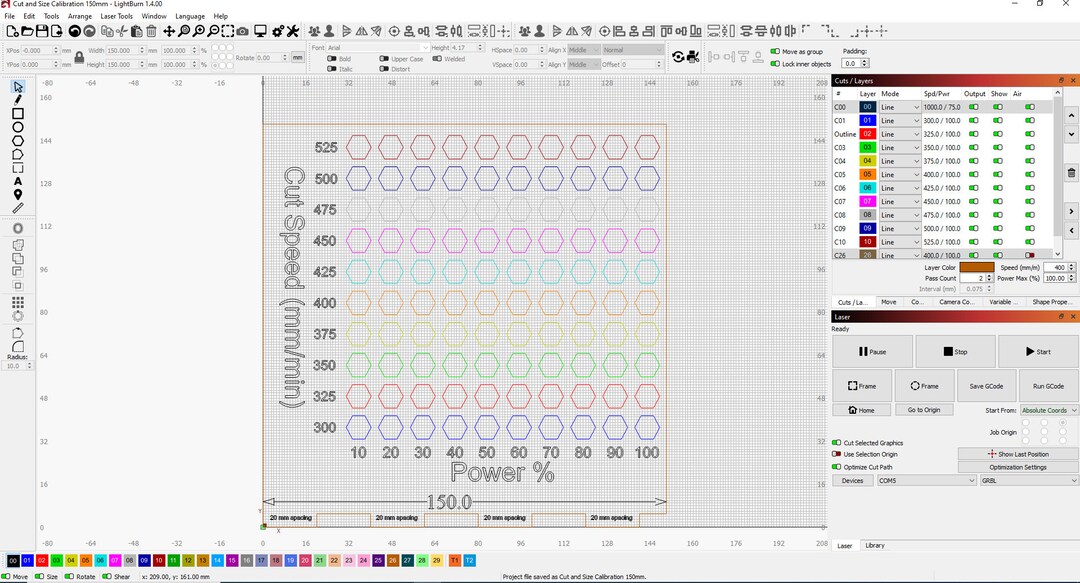Pick the red color swatch from palette
This screenshot has height=583, width=1080.
tap(41, 560)
